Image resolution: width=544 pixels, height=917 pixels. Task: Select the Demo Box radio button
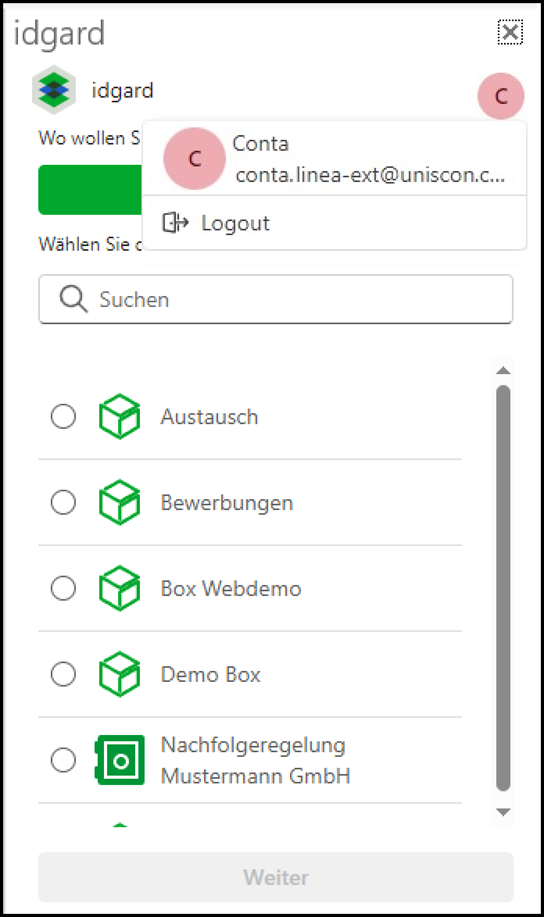click(63, 674)
